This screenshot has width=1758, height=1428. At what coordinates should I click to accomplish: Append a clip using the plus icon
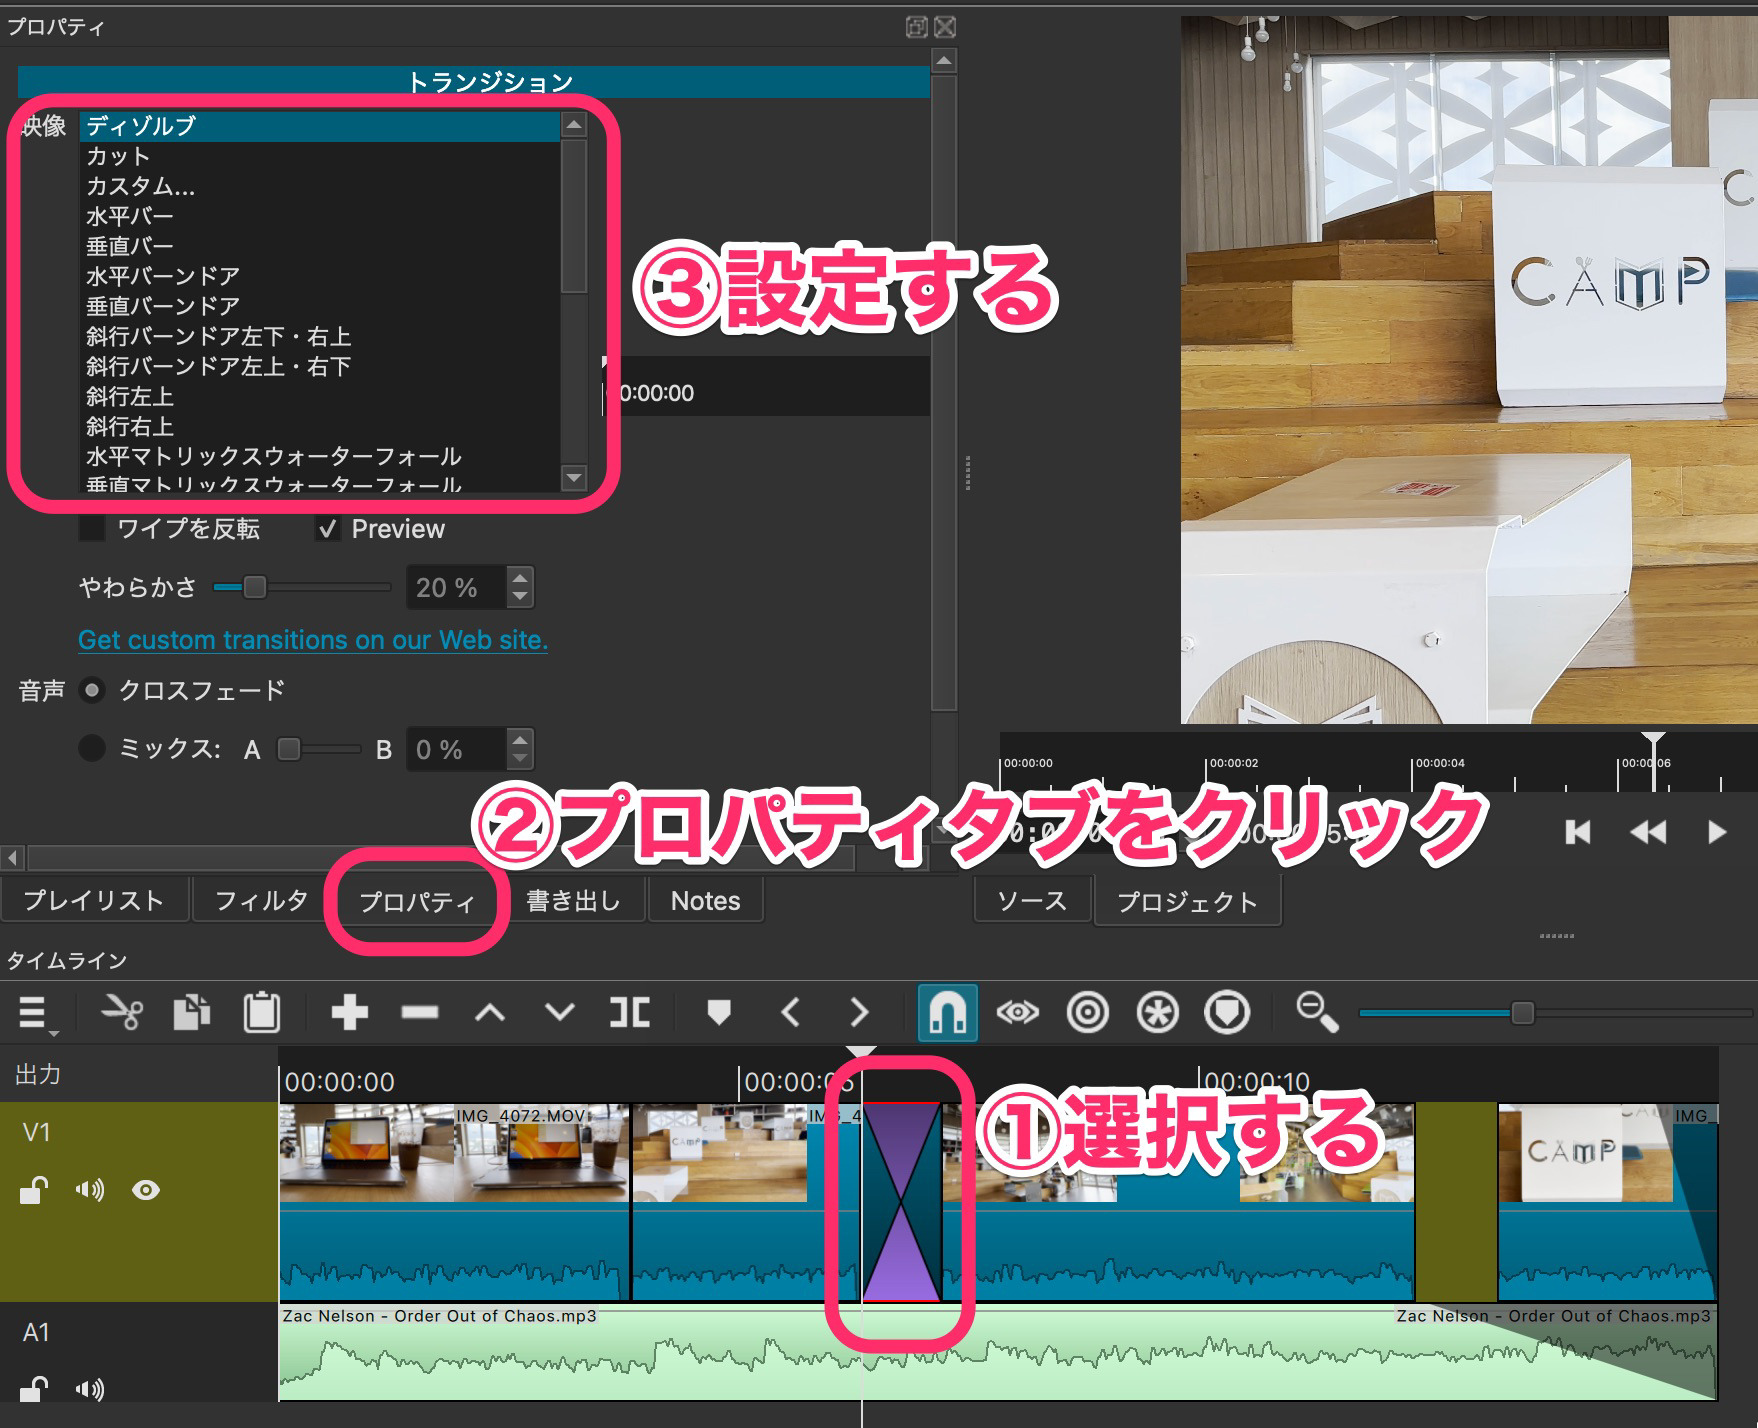(350, 1012)
